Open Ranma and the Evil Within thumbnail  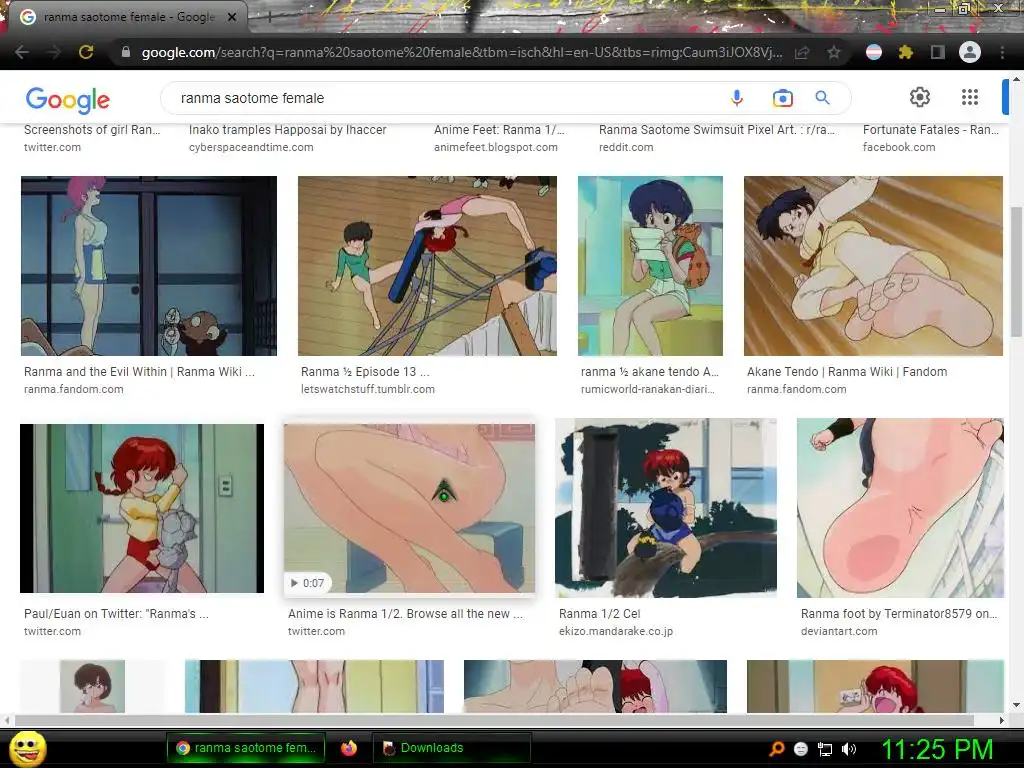tap(149, 266)
